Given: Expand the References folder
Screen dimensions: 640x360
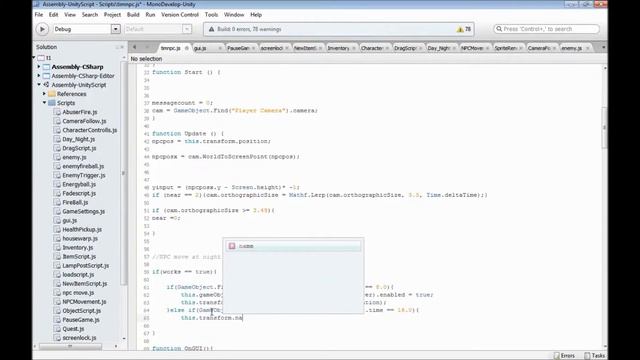Looking at the screenshot, I should pyautogui.click(x=44, y=93).
